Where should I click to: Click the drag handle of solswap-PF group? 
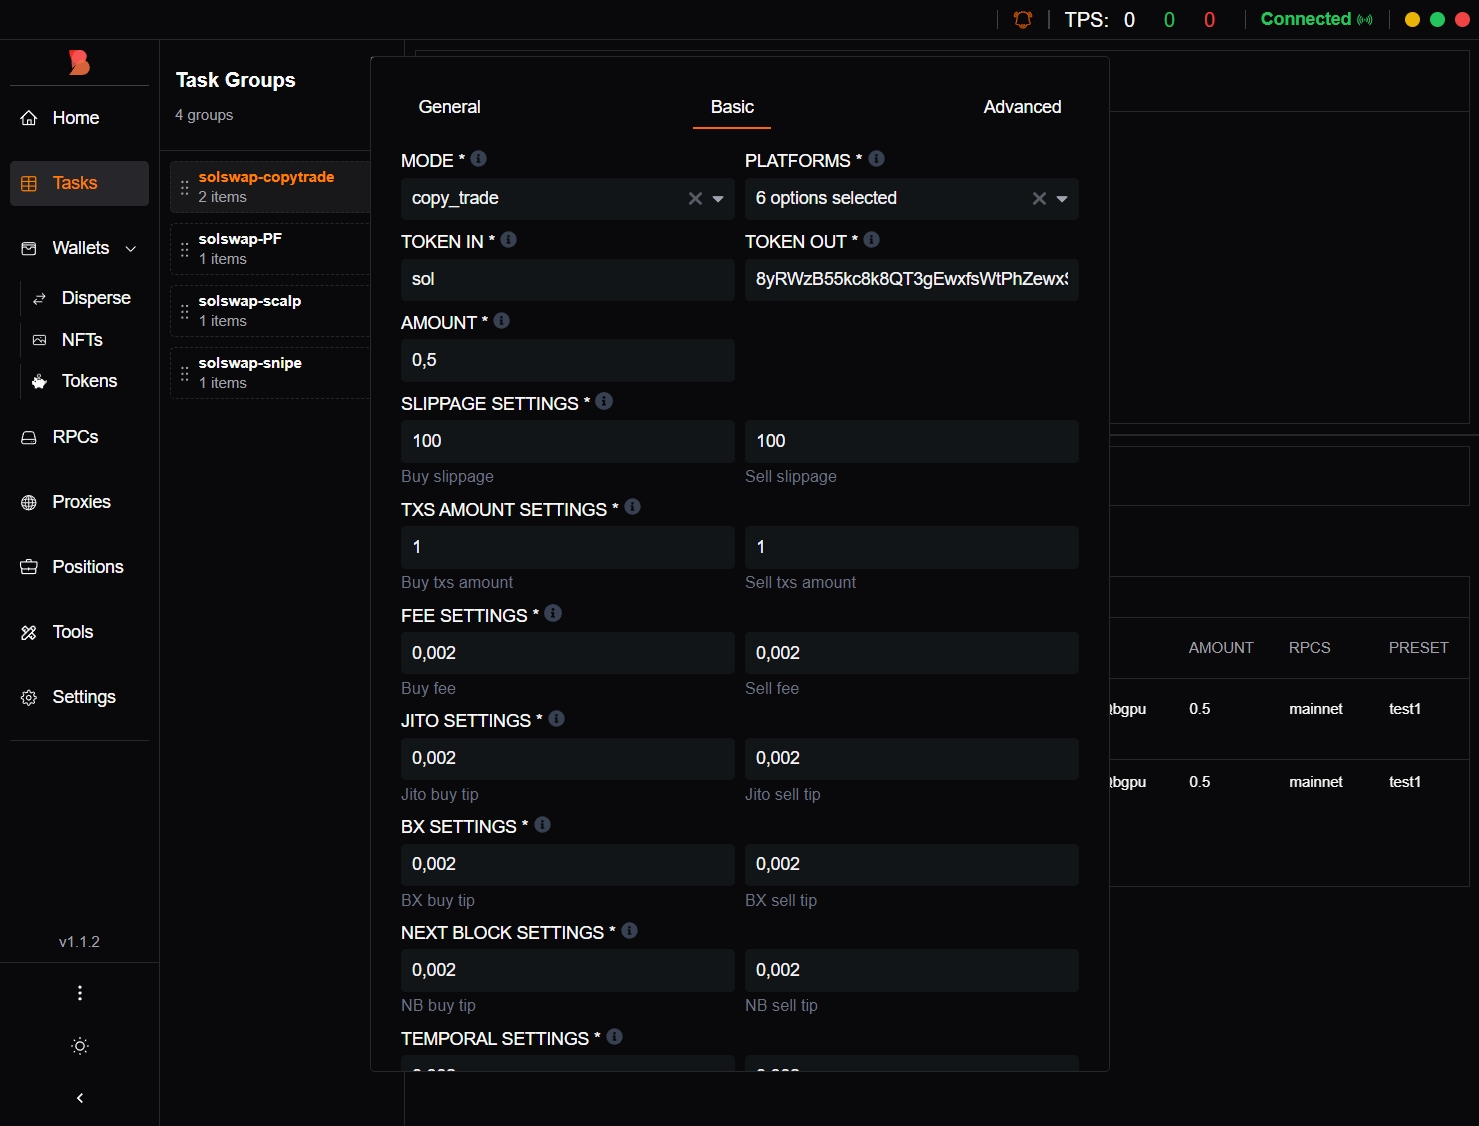[184, 249]
